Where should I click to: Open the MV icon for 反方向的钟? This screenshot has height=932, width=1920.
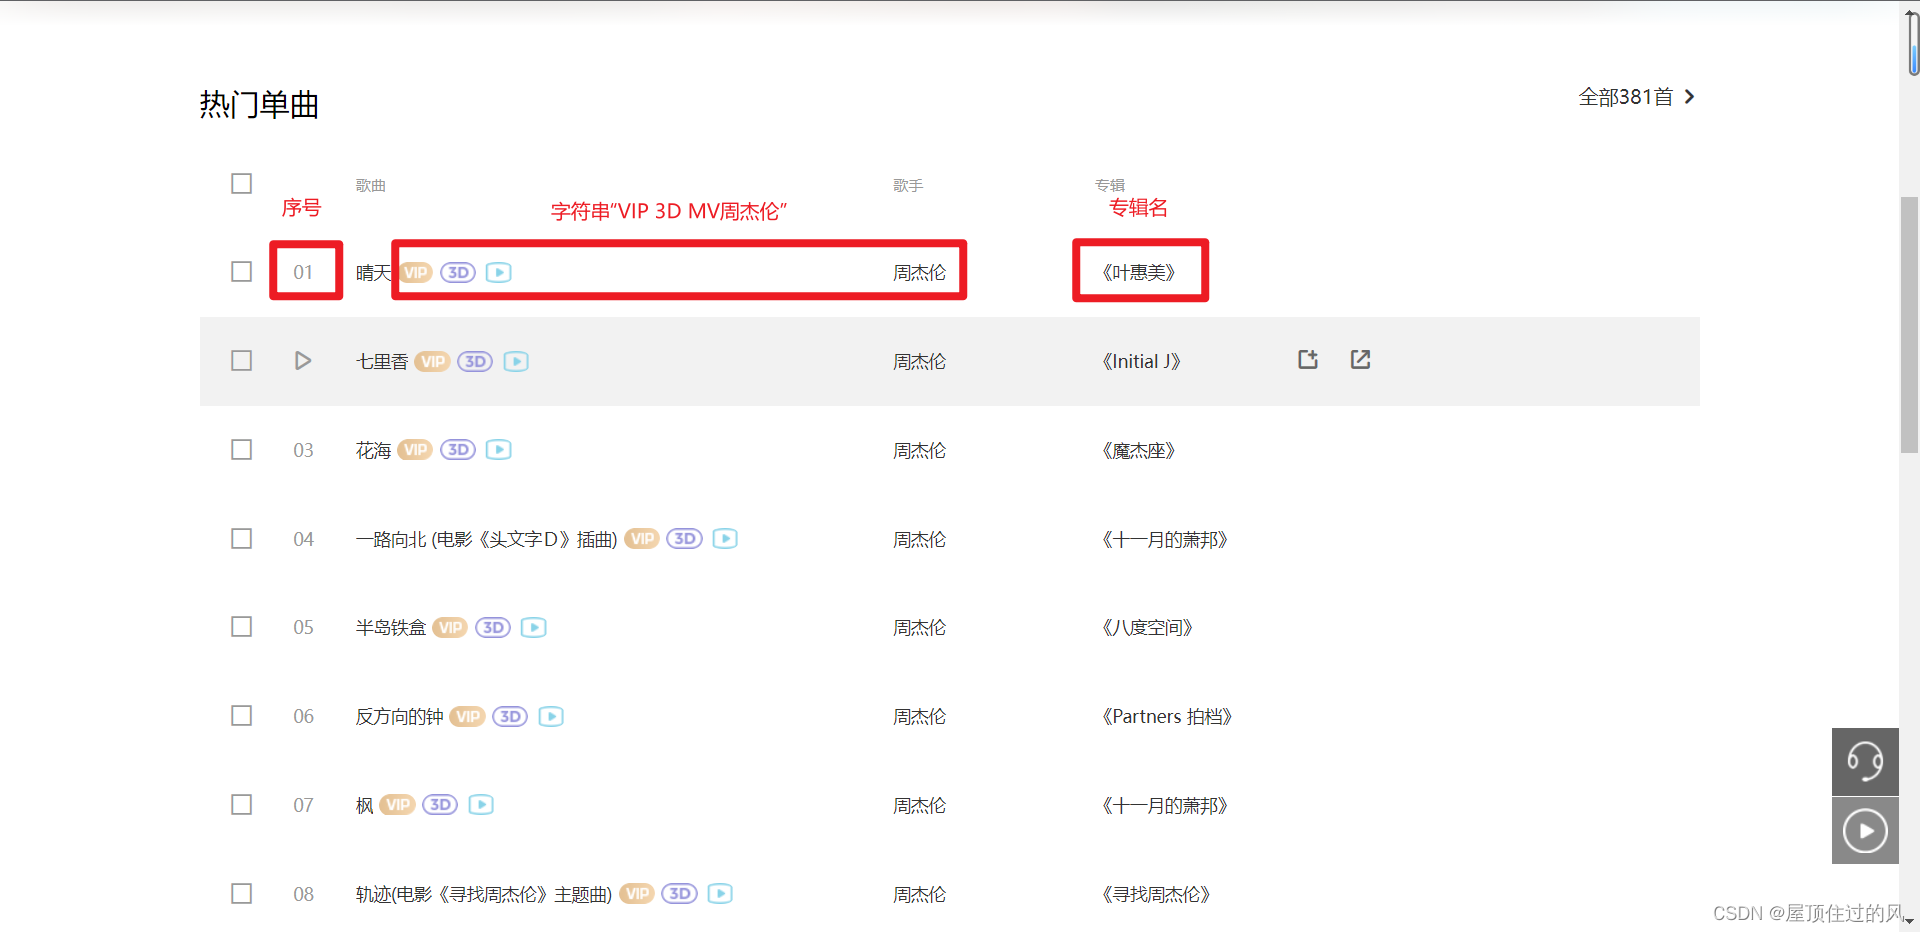[x=551, y=716]
